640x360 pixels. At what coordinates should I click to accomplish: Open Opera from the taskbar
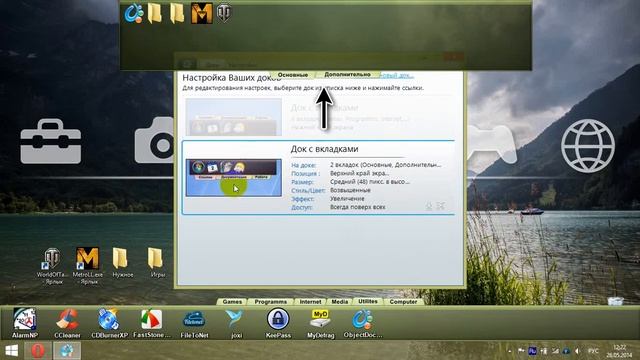click(x=38, y=351)
